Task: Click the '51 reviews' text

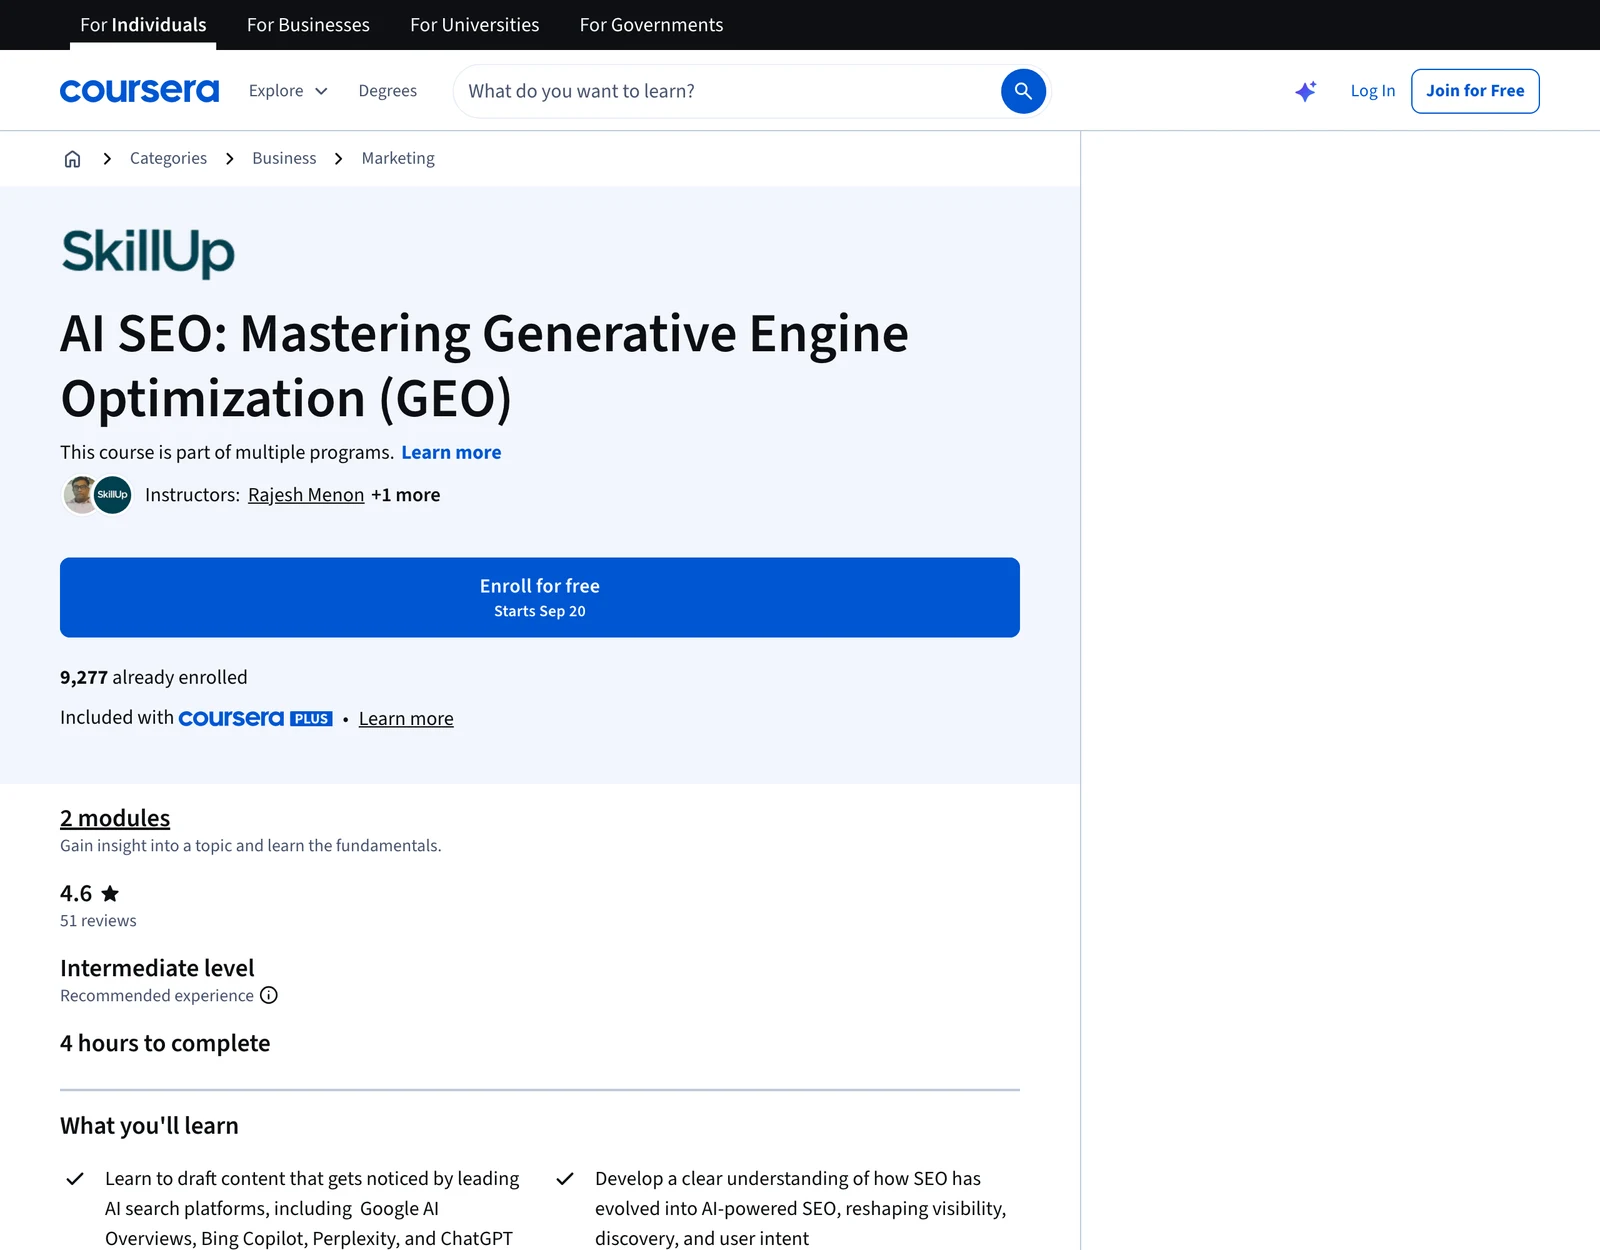Action: coord(98,921)
